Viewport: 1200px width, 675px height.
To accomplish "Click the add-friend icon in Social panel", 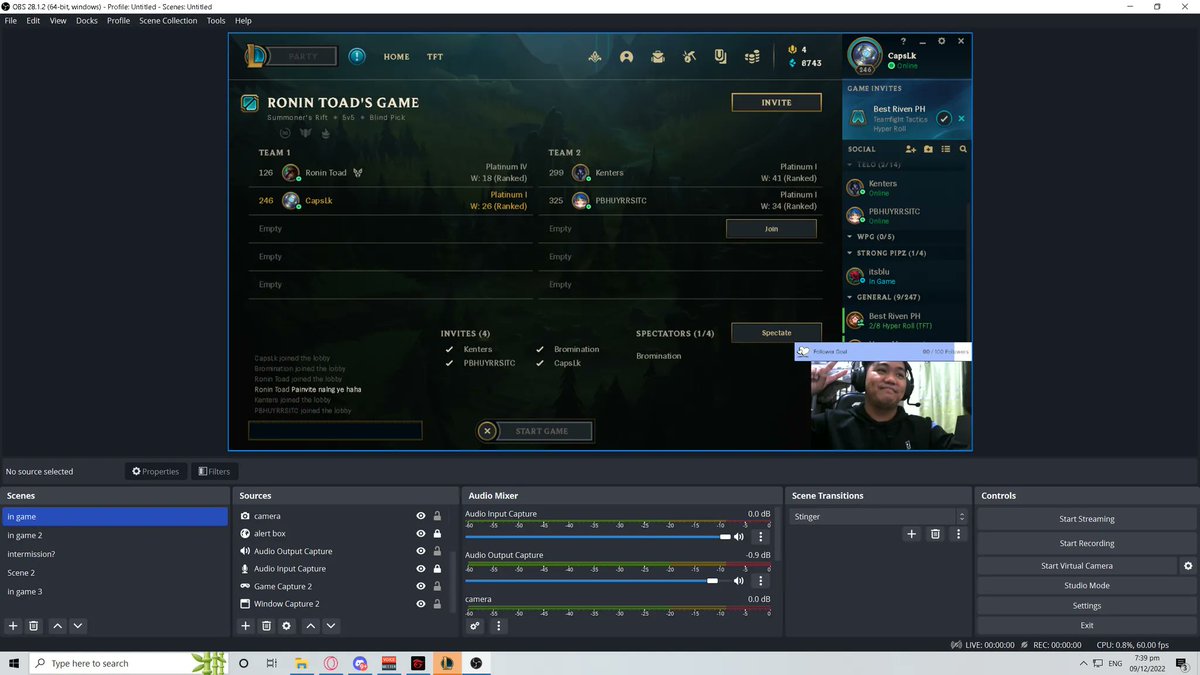I will 910,149.
